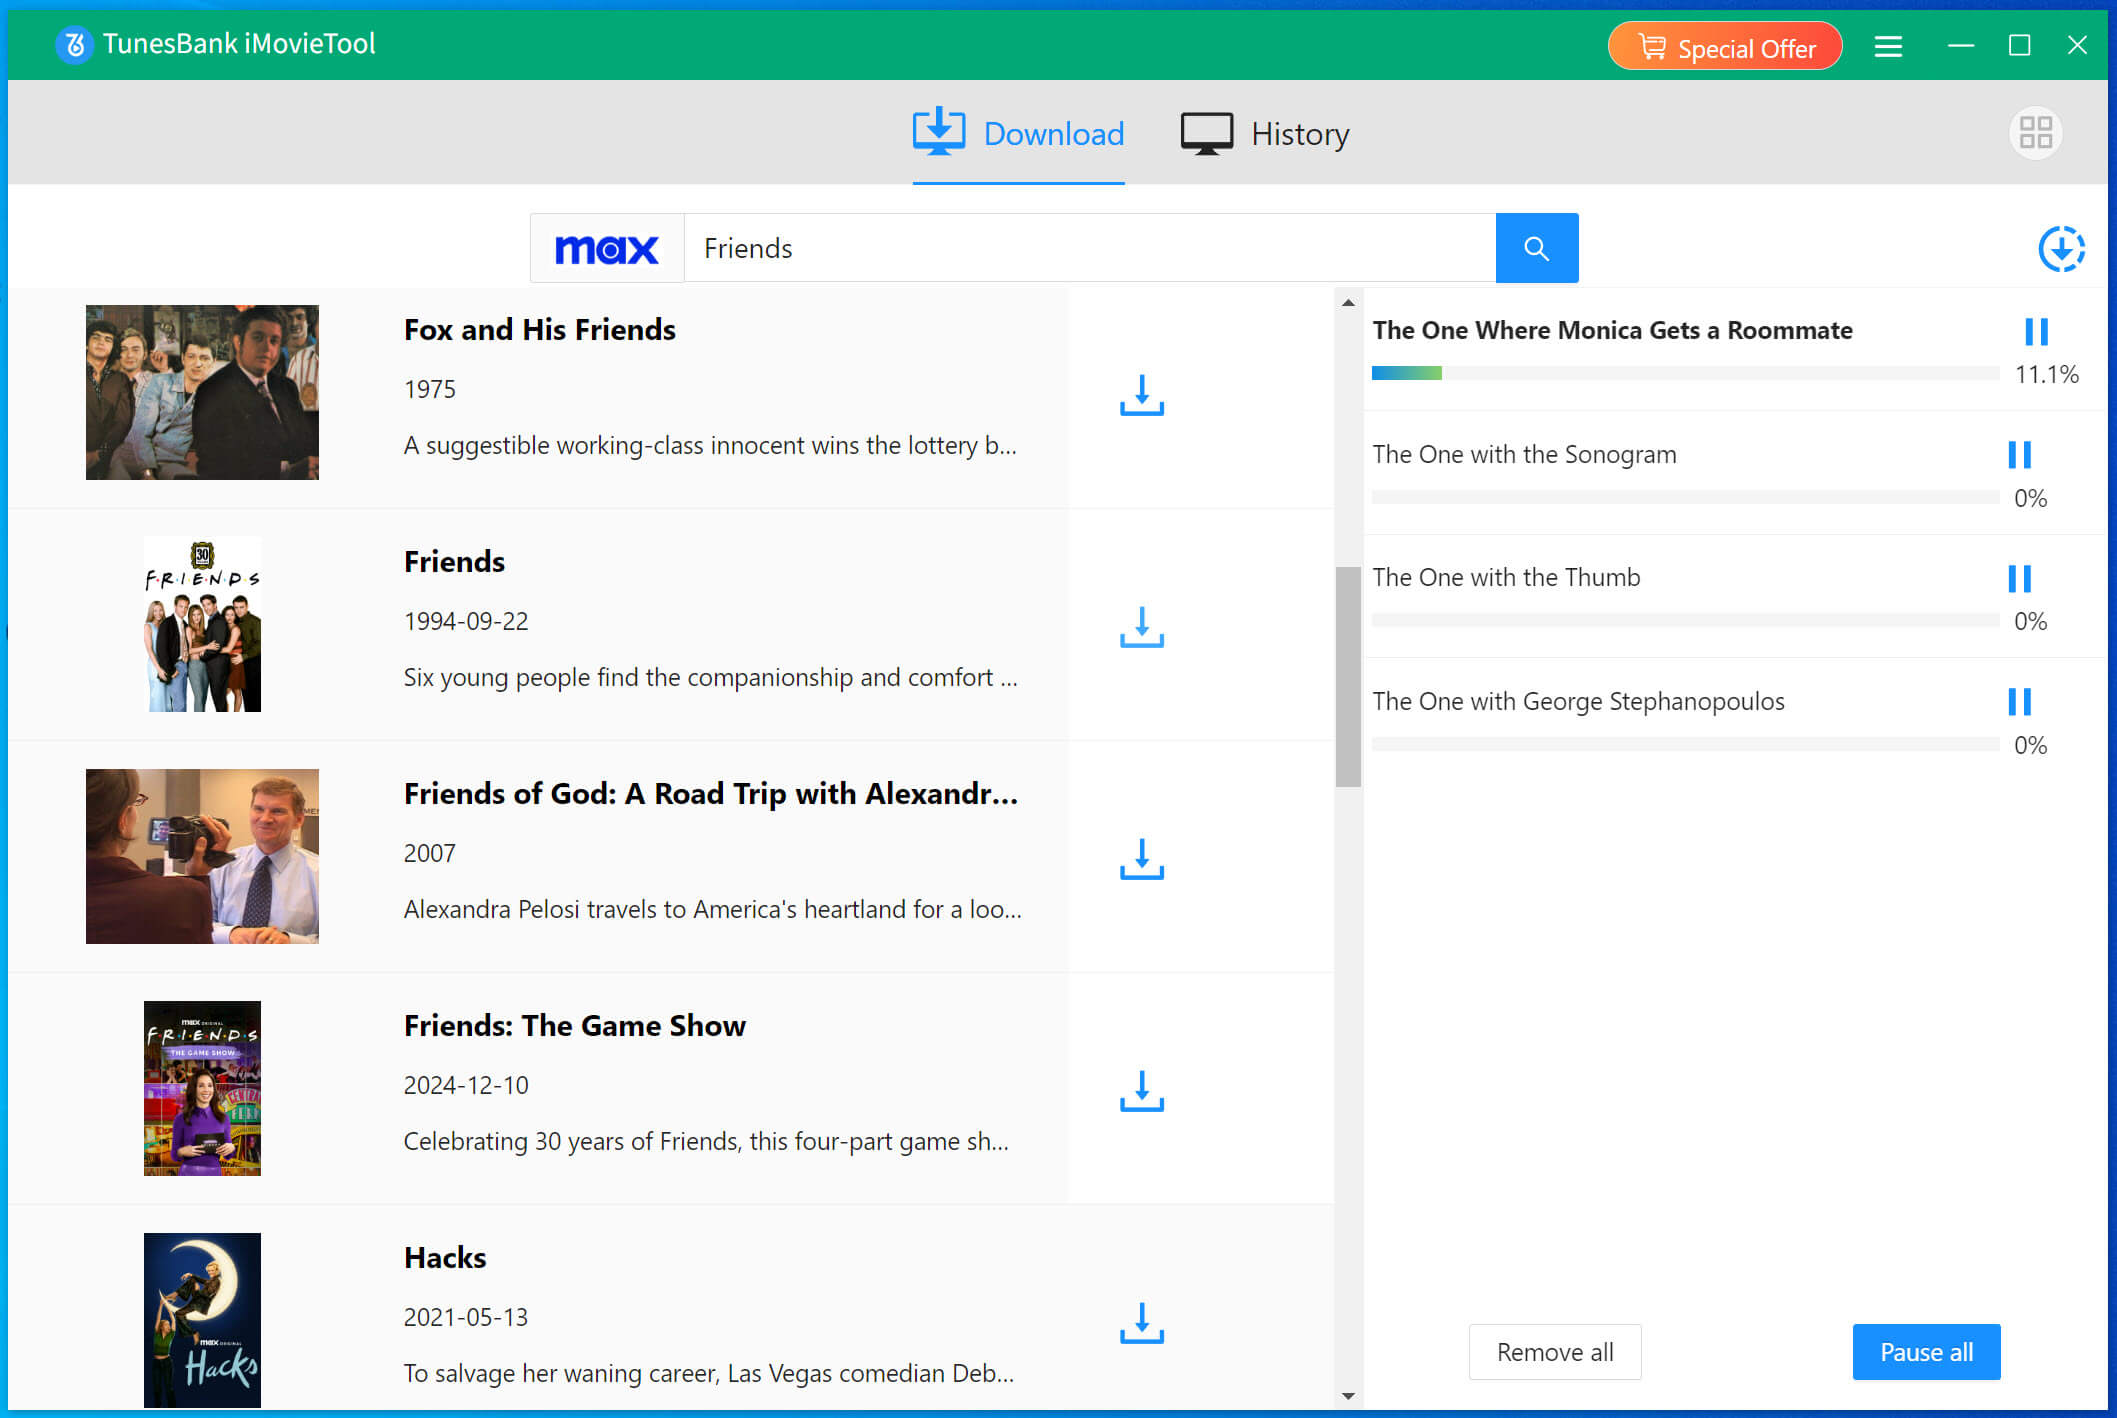Pause The One with the Sonogram download
This screenshot has height=1418, width=2117.
(2019, 455)
